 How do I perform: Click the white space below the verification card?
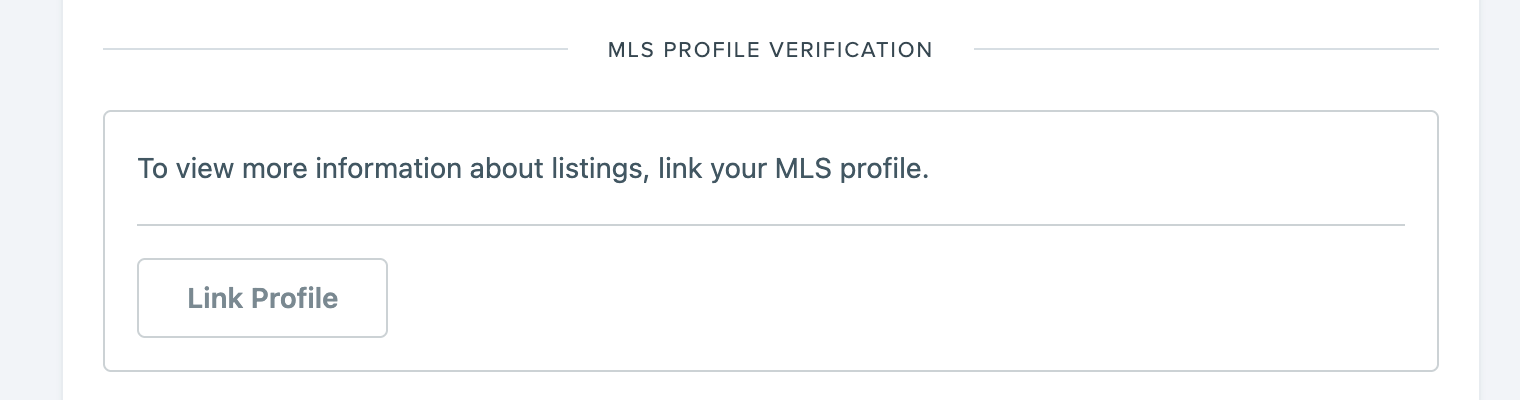(x=770, y=387)
